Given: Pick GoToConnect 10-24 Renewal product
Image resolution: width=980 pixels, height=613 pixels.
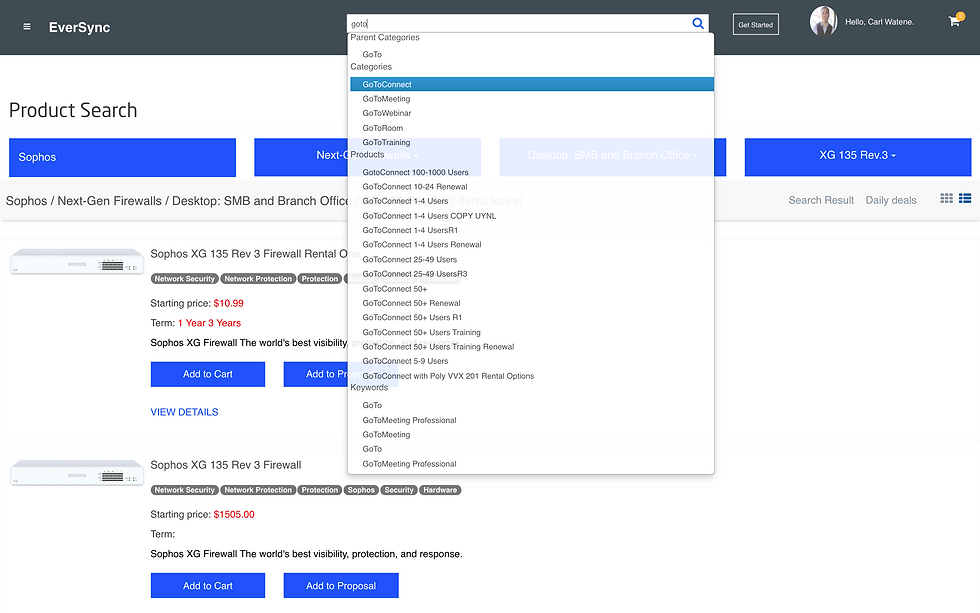Looking at the screenshot, I should tap(415, 187).
